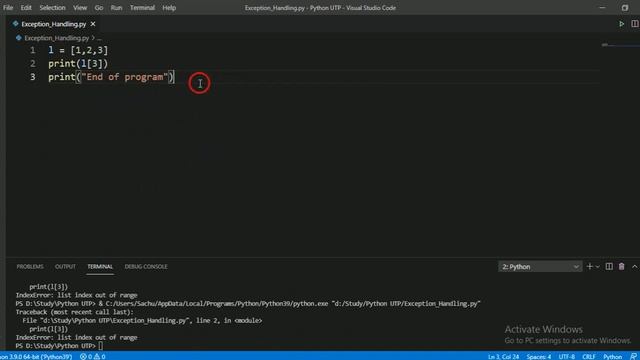
Task: Click 'Ln 3, Col 24' cursor position
Action: (x=503, y=356)
